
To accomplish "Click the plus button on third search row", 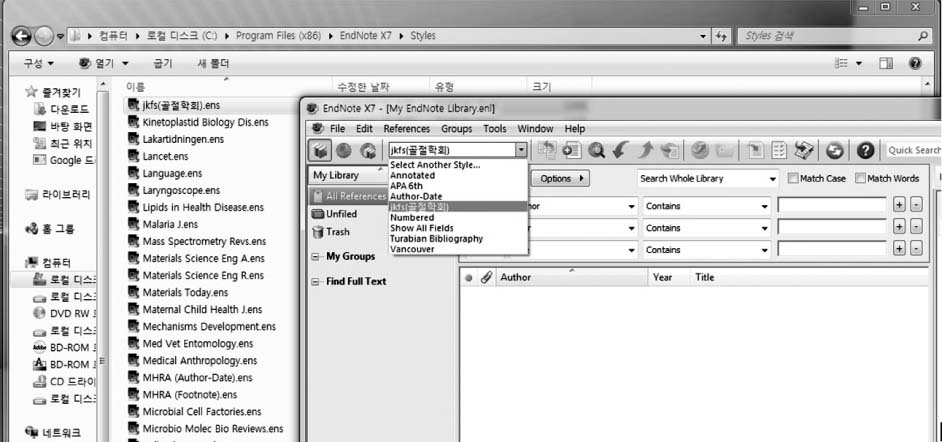I will coord(899,249).
